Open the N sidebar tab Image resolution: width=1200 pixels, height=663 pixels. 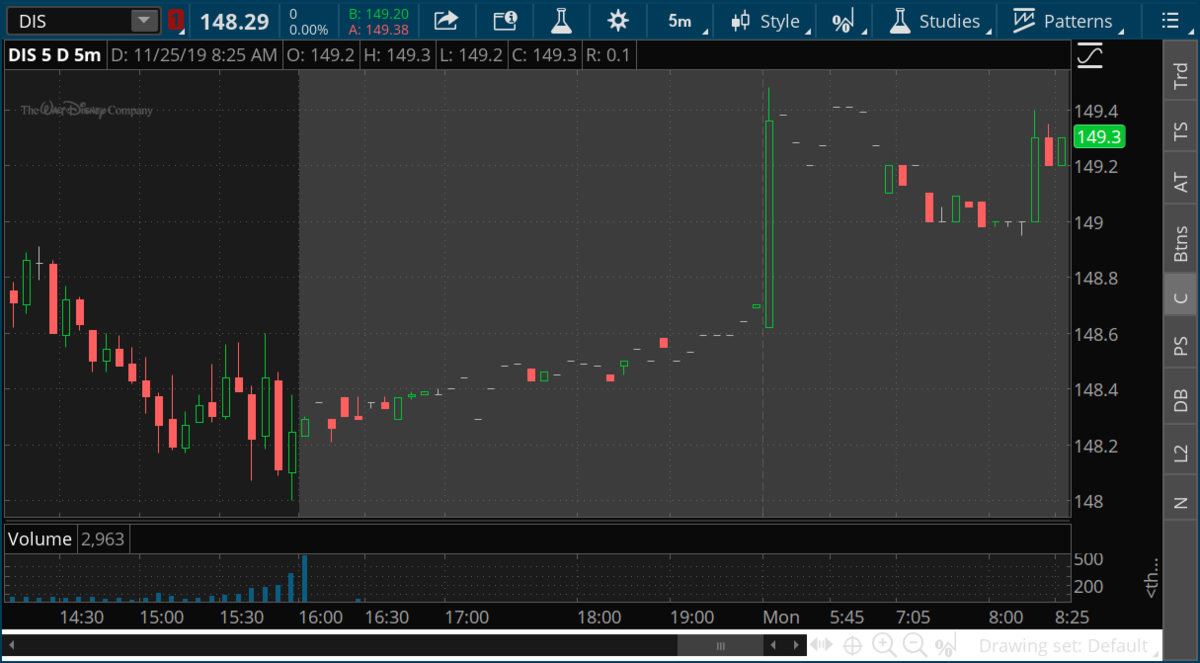1181,503
